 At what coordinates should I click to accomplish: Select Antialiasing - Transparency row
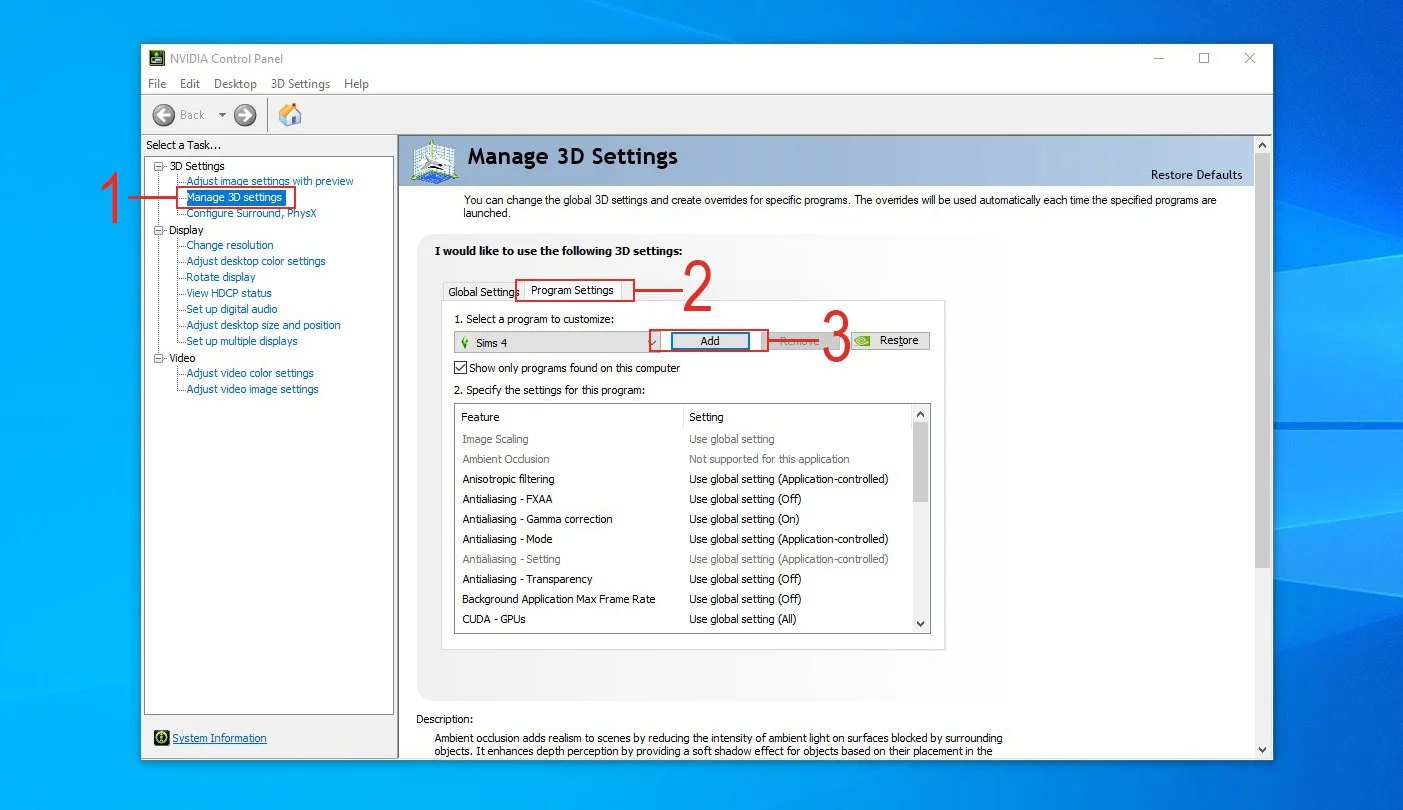(684, 579)
